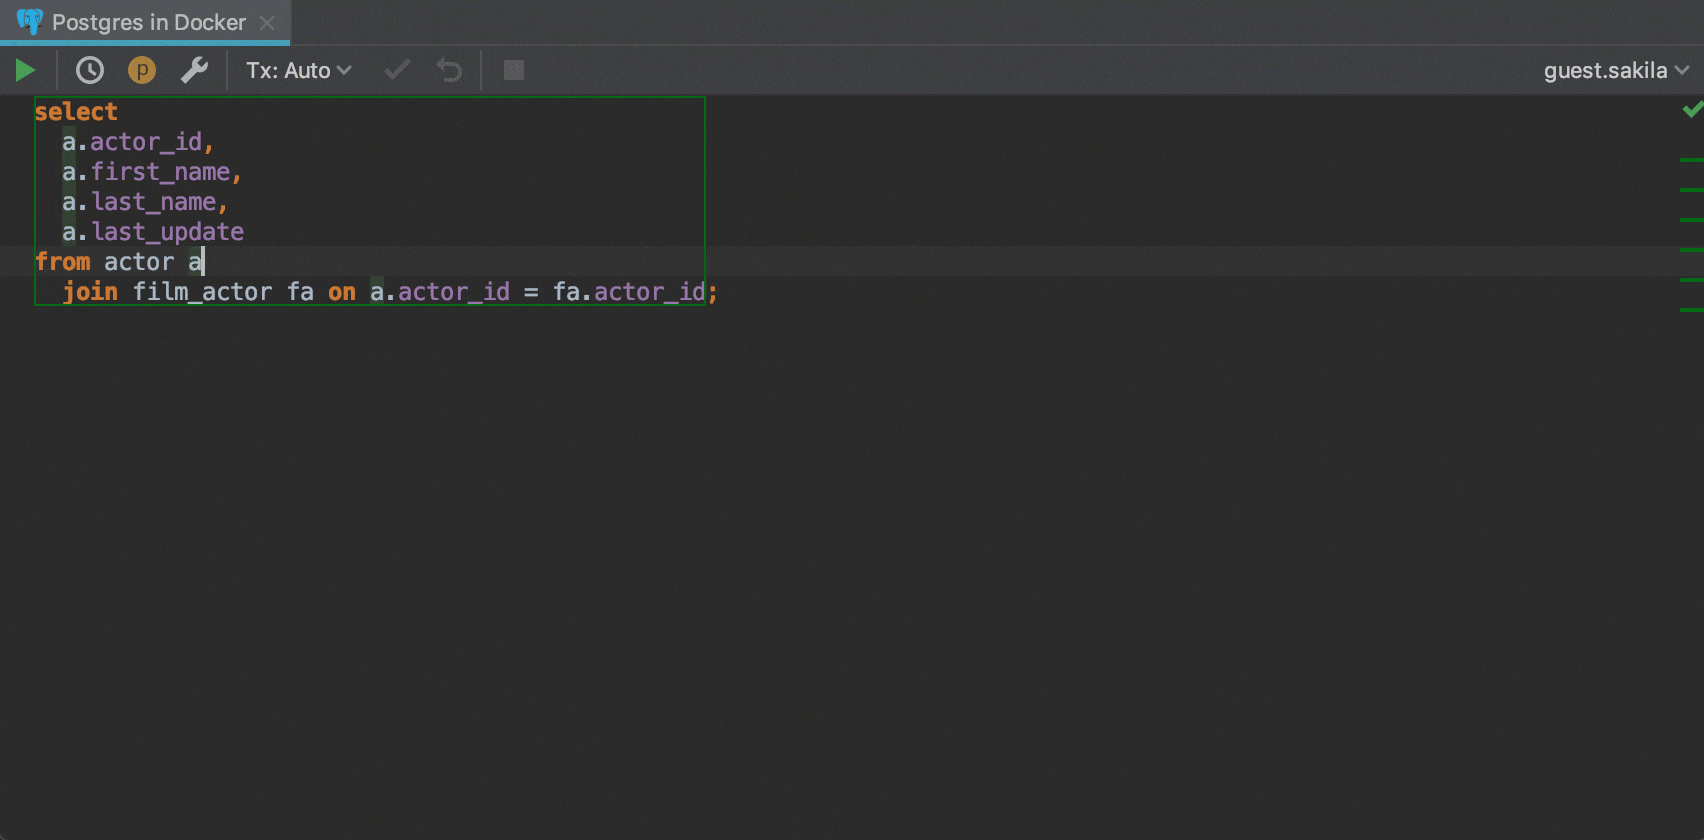Click the a.first_name column in the select list
Image resolution: width=1704 pixels, height=840 pixels.
pos(150,172)
